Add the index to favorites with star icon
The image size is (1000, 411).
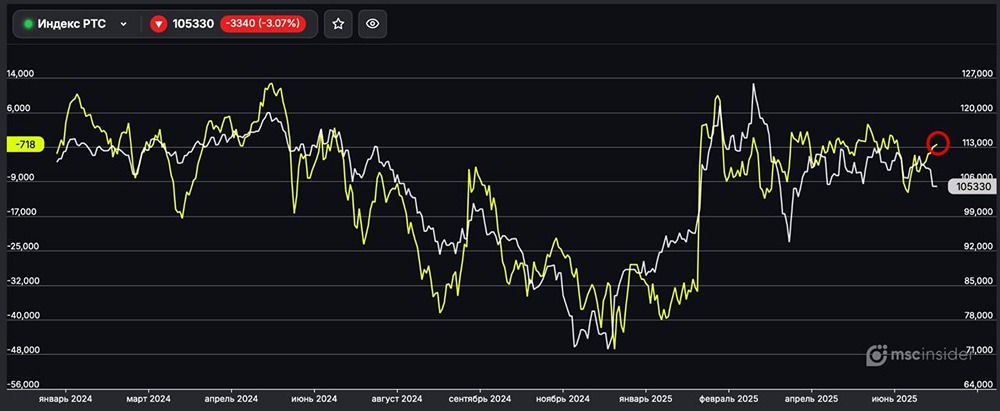point(339,24)
